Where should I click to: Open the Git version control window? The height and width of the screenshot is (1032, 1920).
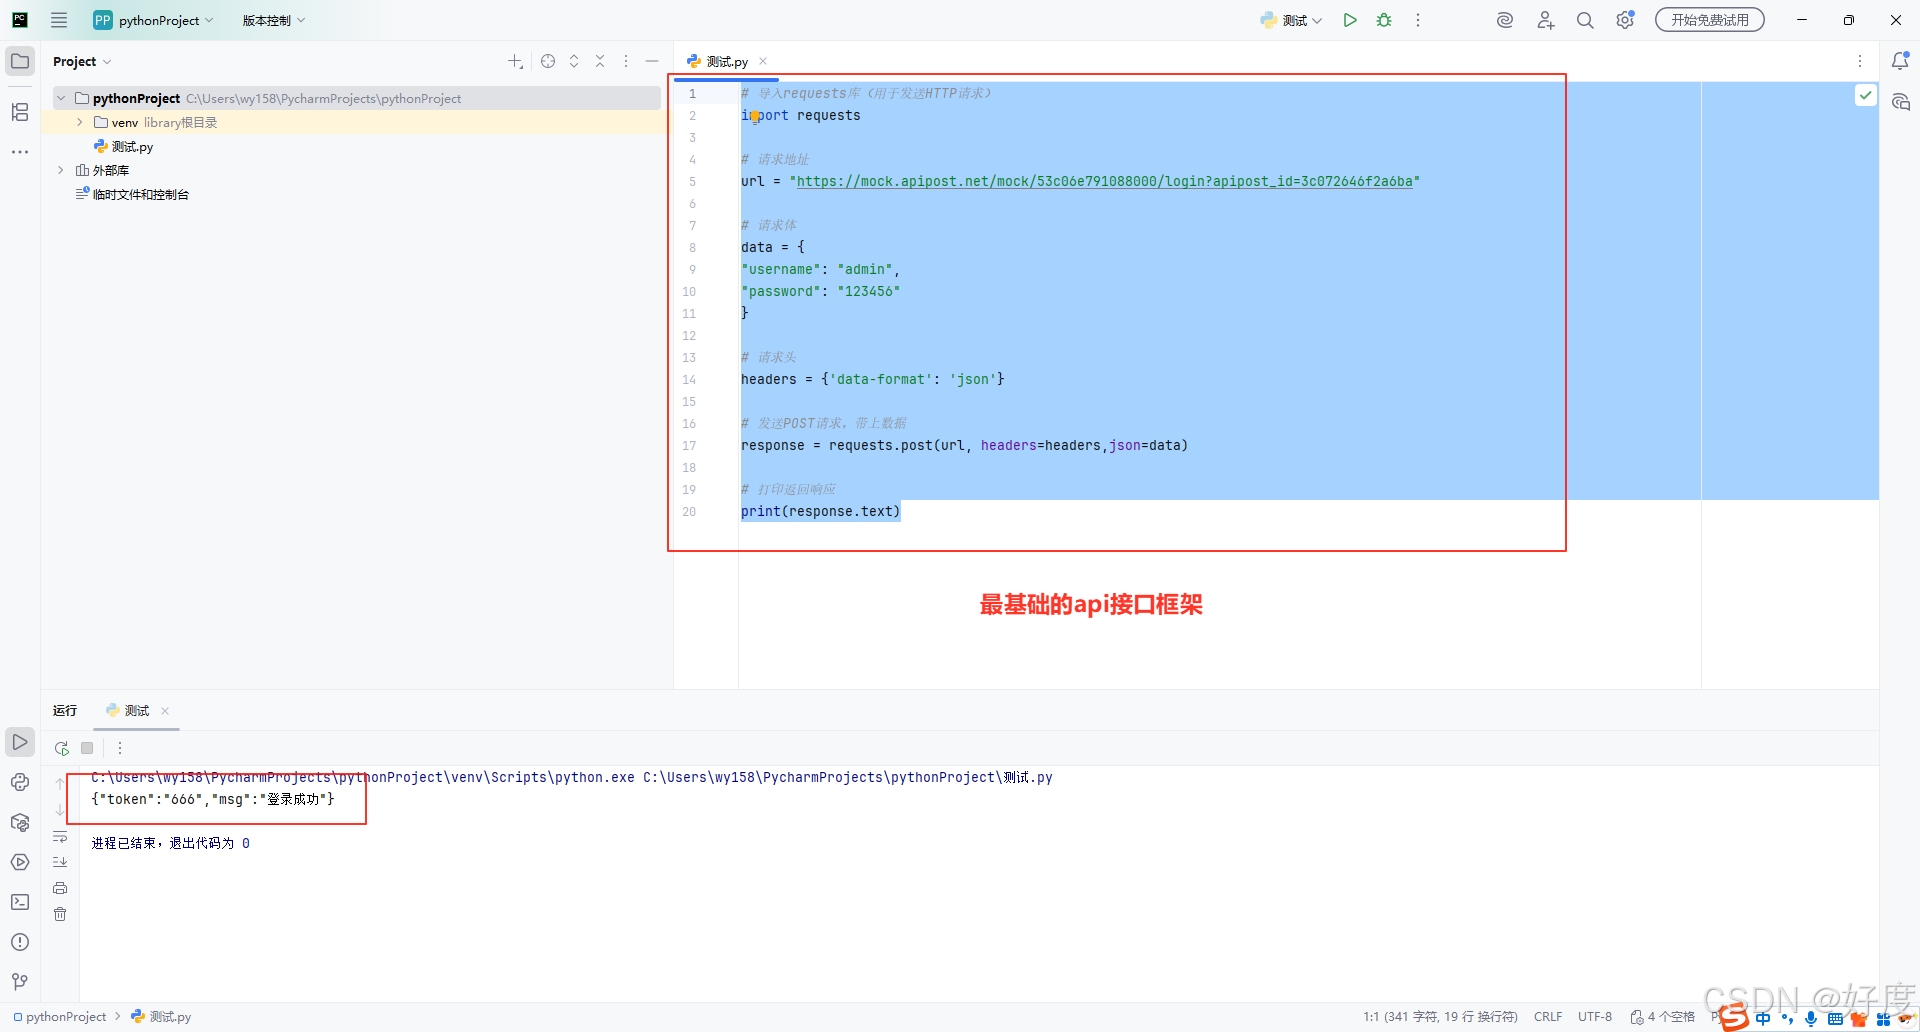(20, 982)
